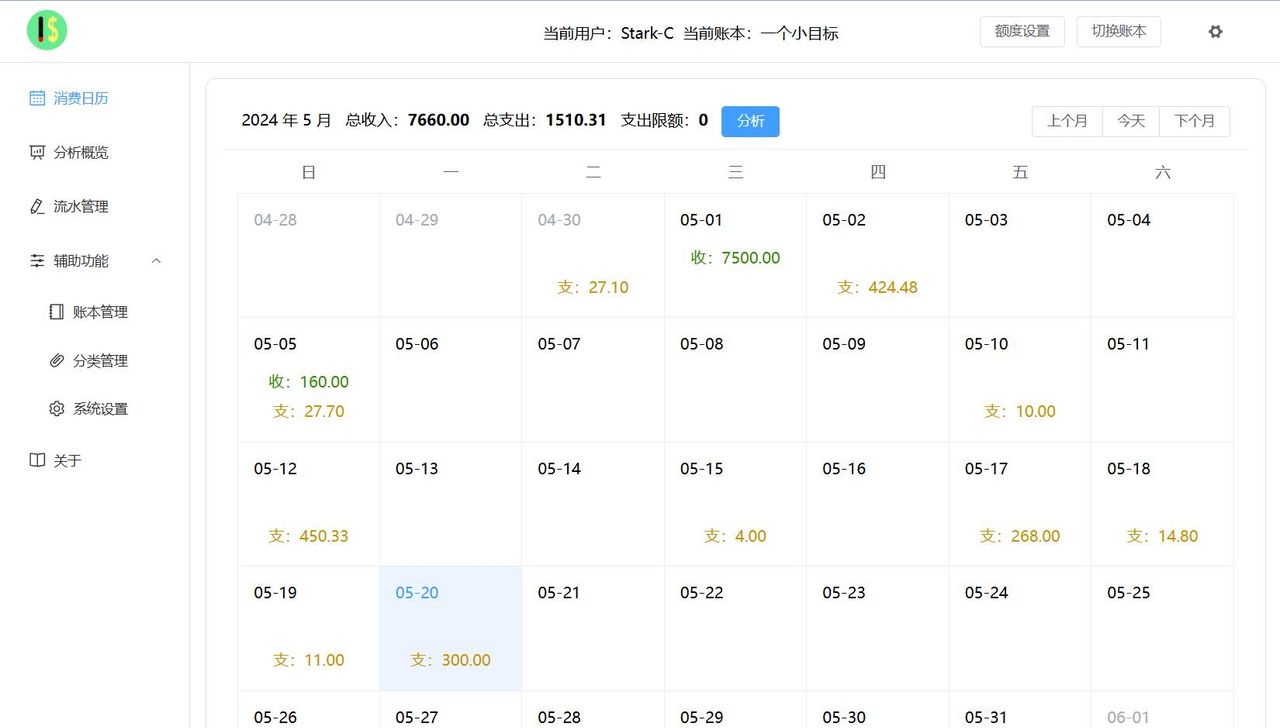
Task: Open the 关于 page
Action: (94, 460)
